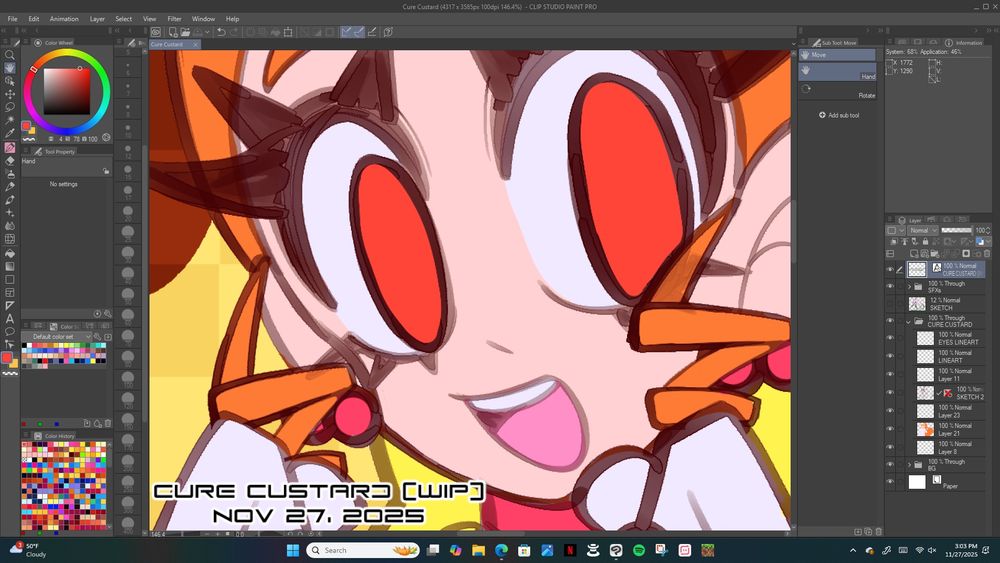Hide the EYES LINEART layer
The width and height of the screenshot is (1000, 563).
coord(890,338)
